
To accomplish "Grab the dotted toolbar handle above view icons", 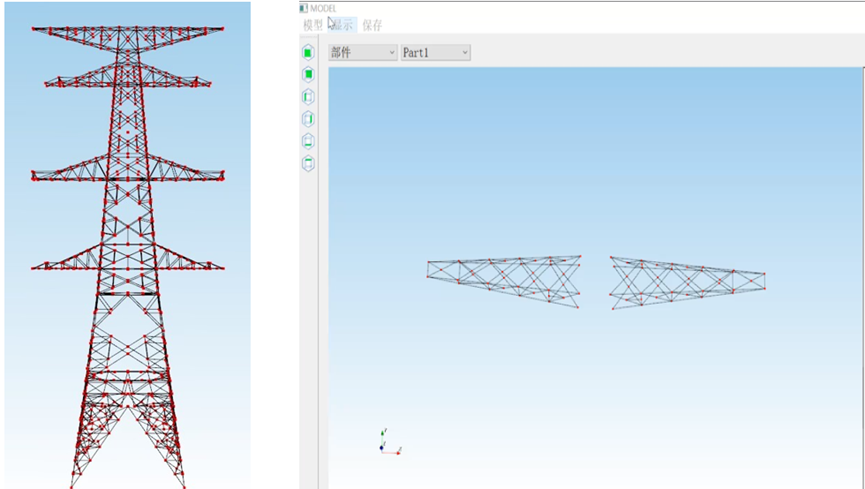I will [x=309, y=38].
